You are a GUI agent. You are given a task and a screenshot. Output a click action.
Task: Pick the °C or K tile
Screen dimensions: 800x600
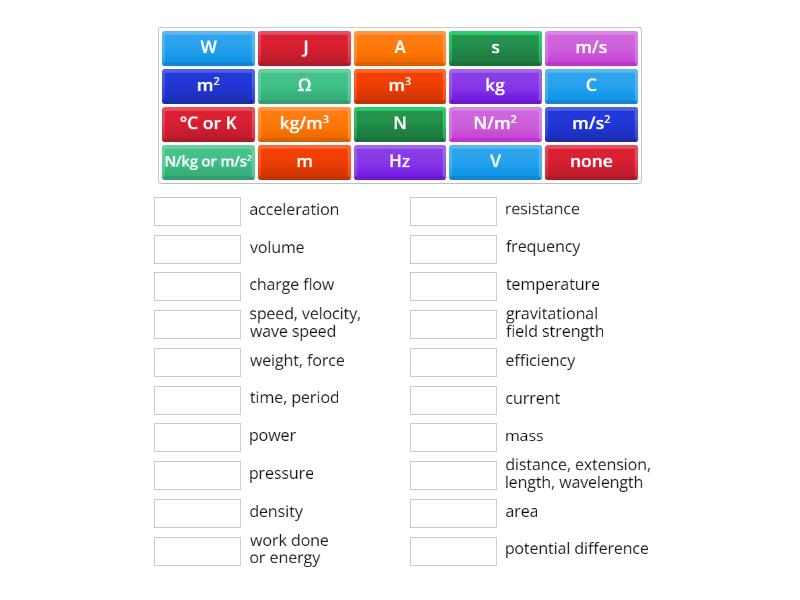coord(207,123)
